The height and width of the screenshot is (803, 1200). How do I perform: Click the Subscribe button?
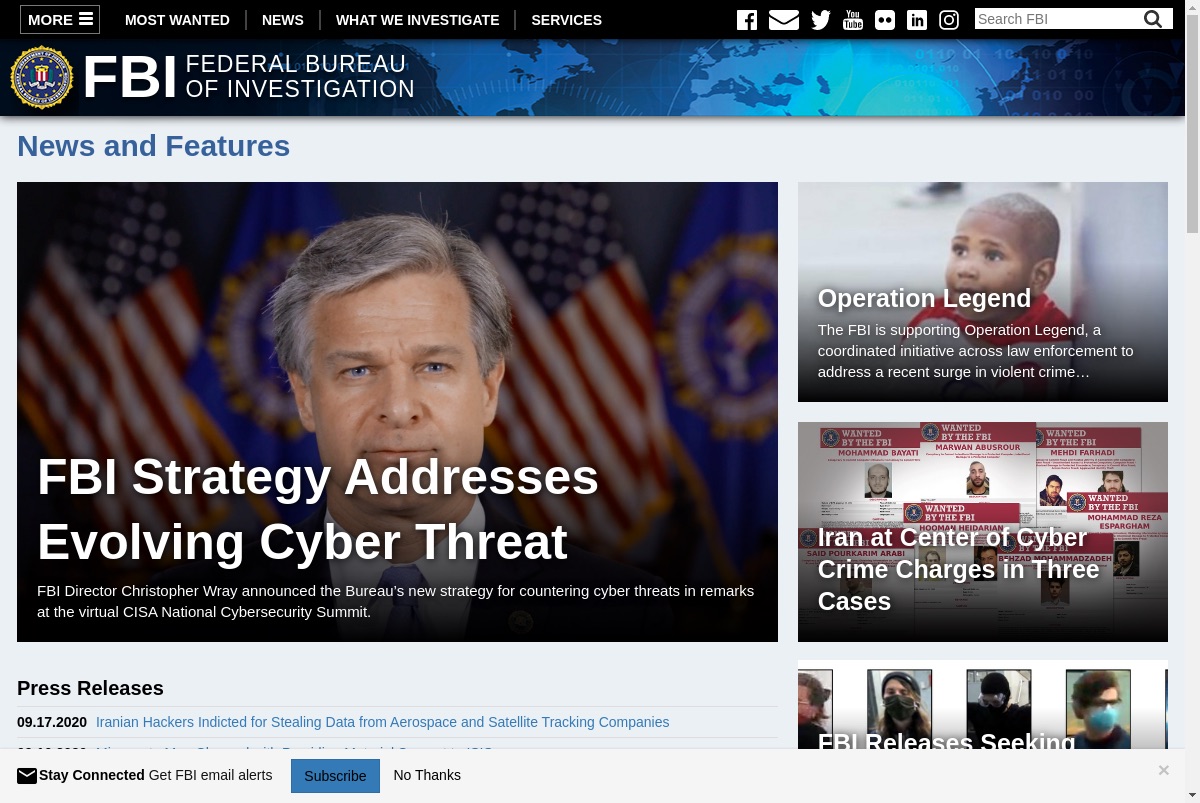click(335, 776)
